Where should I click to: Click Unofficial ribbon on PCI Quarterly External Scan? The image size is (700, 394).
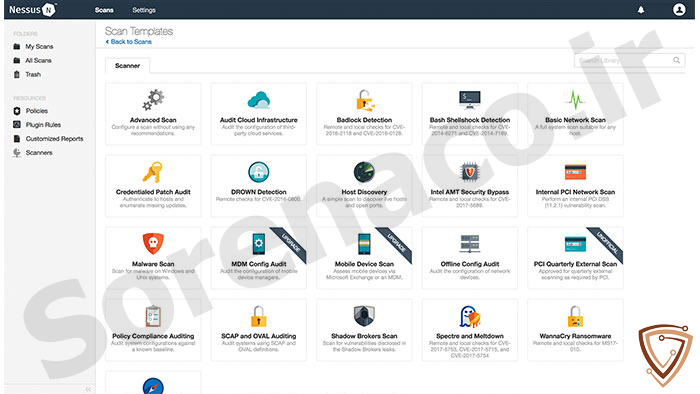pyautogui.click(x=606, y=244)
